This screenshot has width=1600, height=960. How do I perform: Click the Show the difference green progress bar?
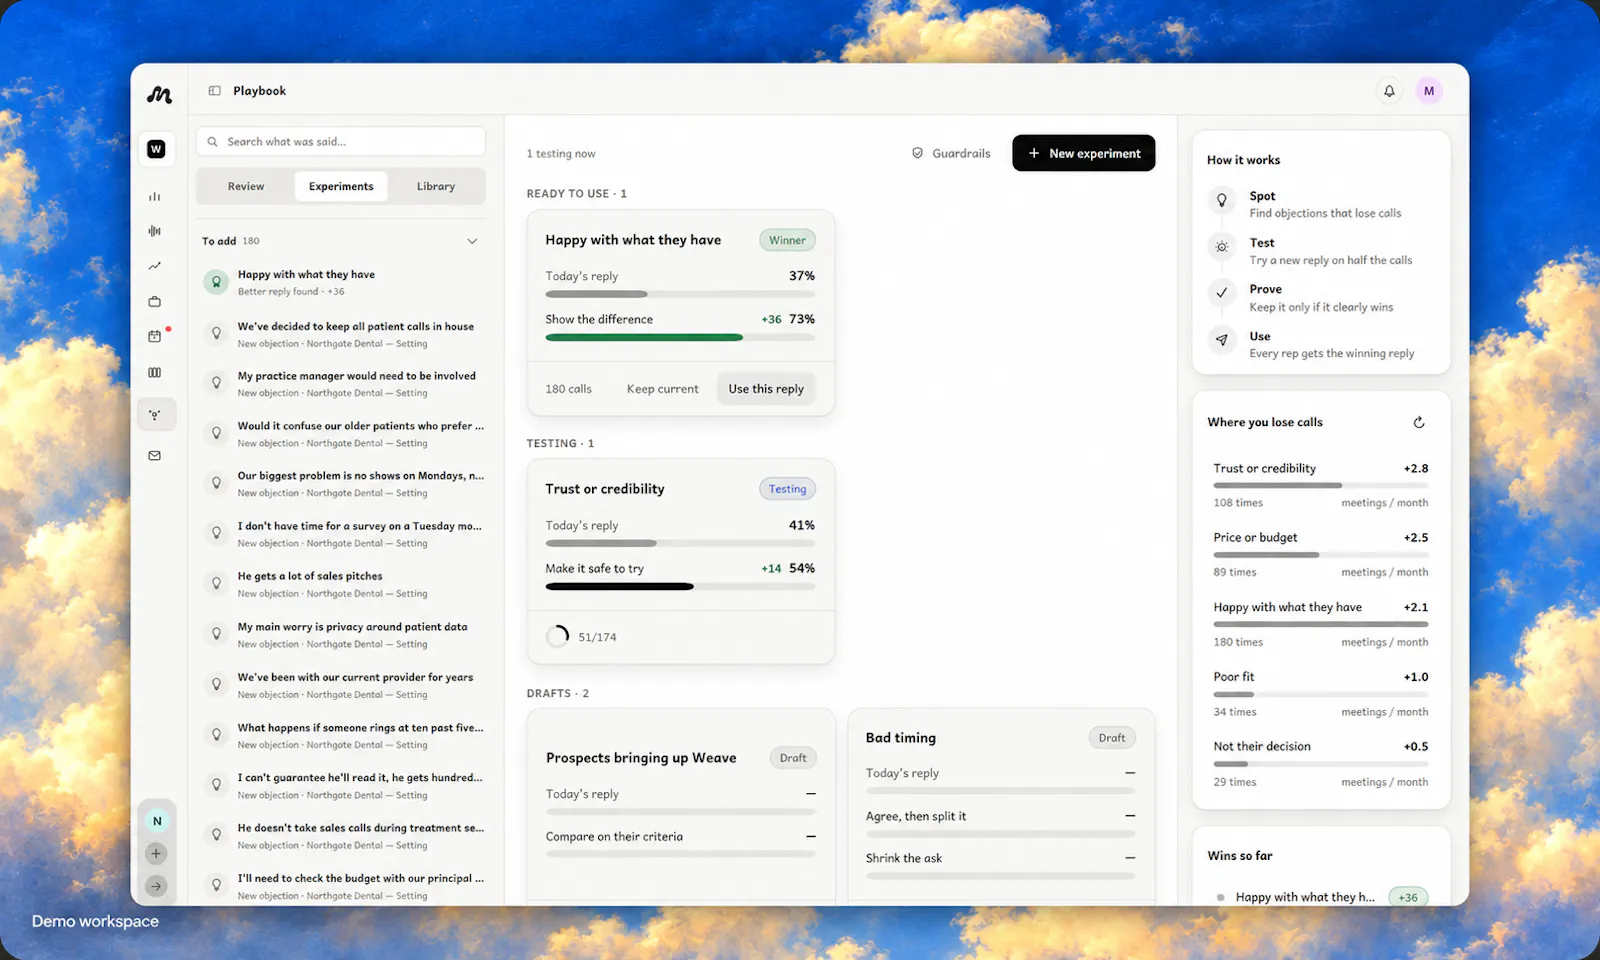680,338
